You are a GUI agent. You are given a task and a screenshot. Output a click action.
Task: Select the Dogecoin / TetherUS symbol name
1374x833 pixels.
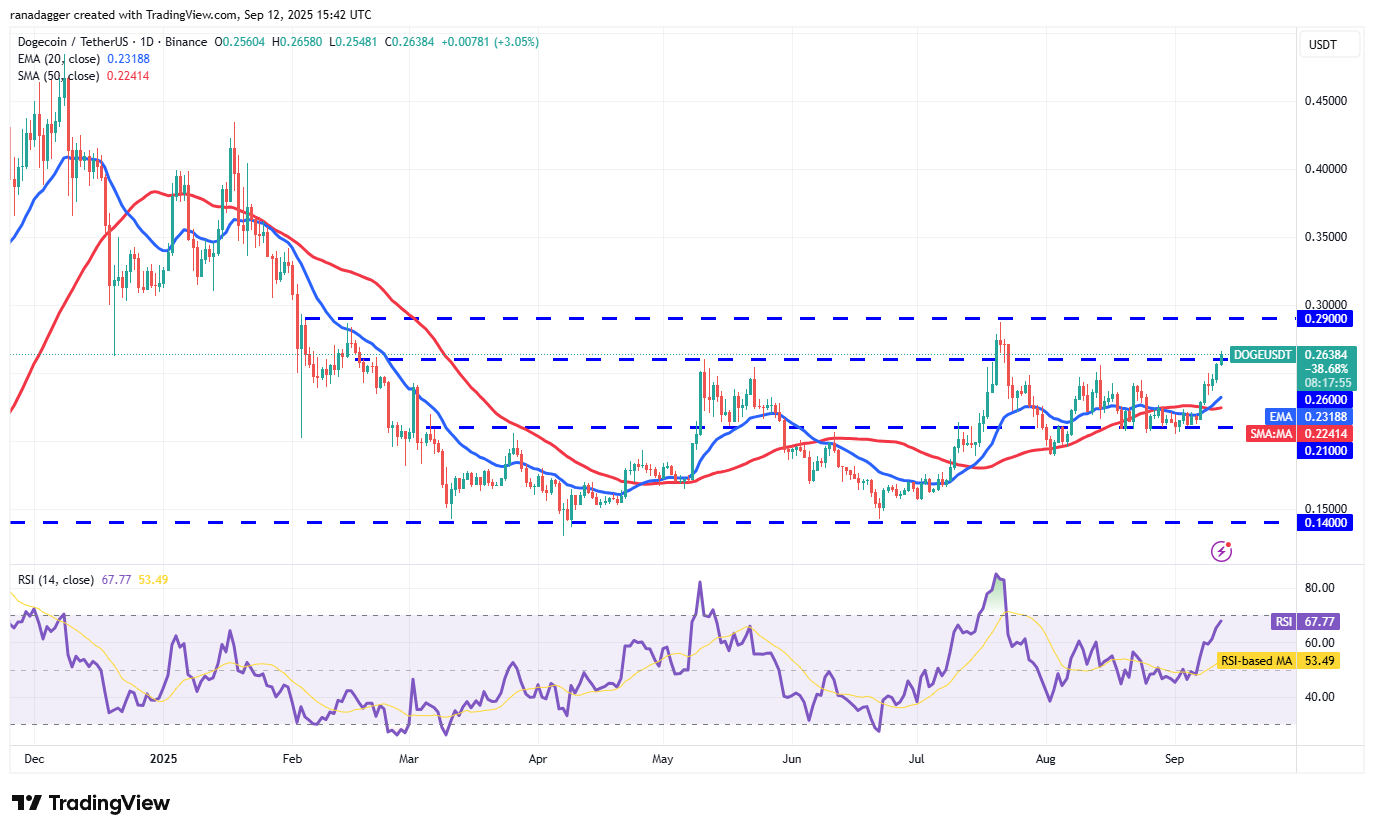click(x=75, y=42)
